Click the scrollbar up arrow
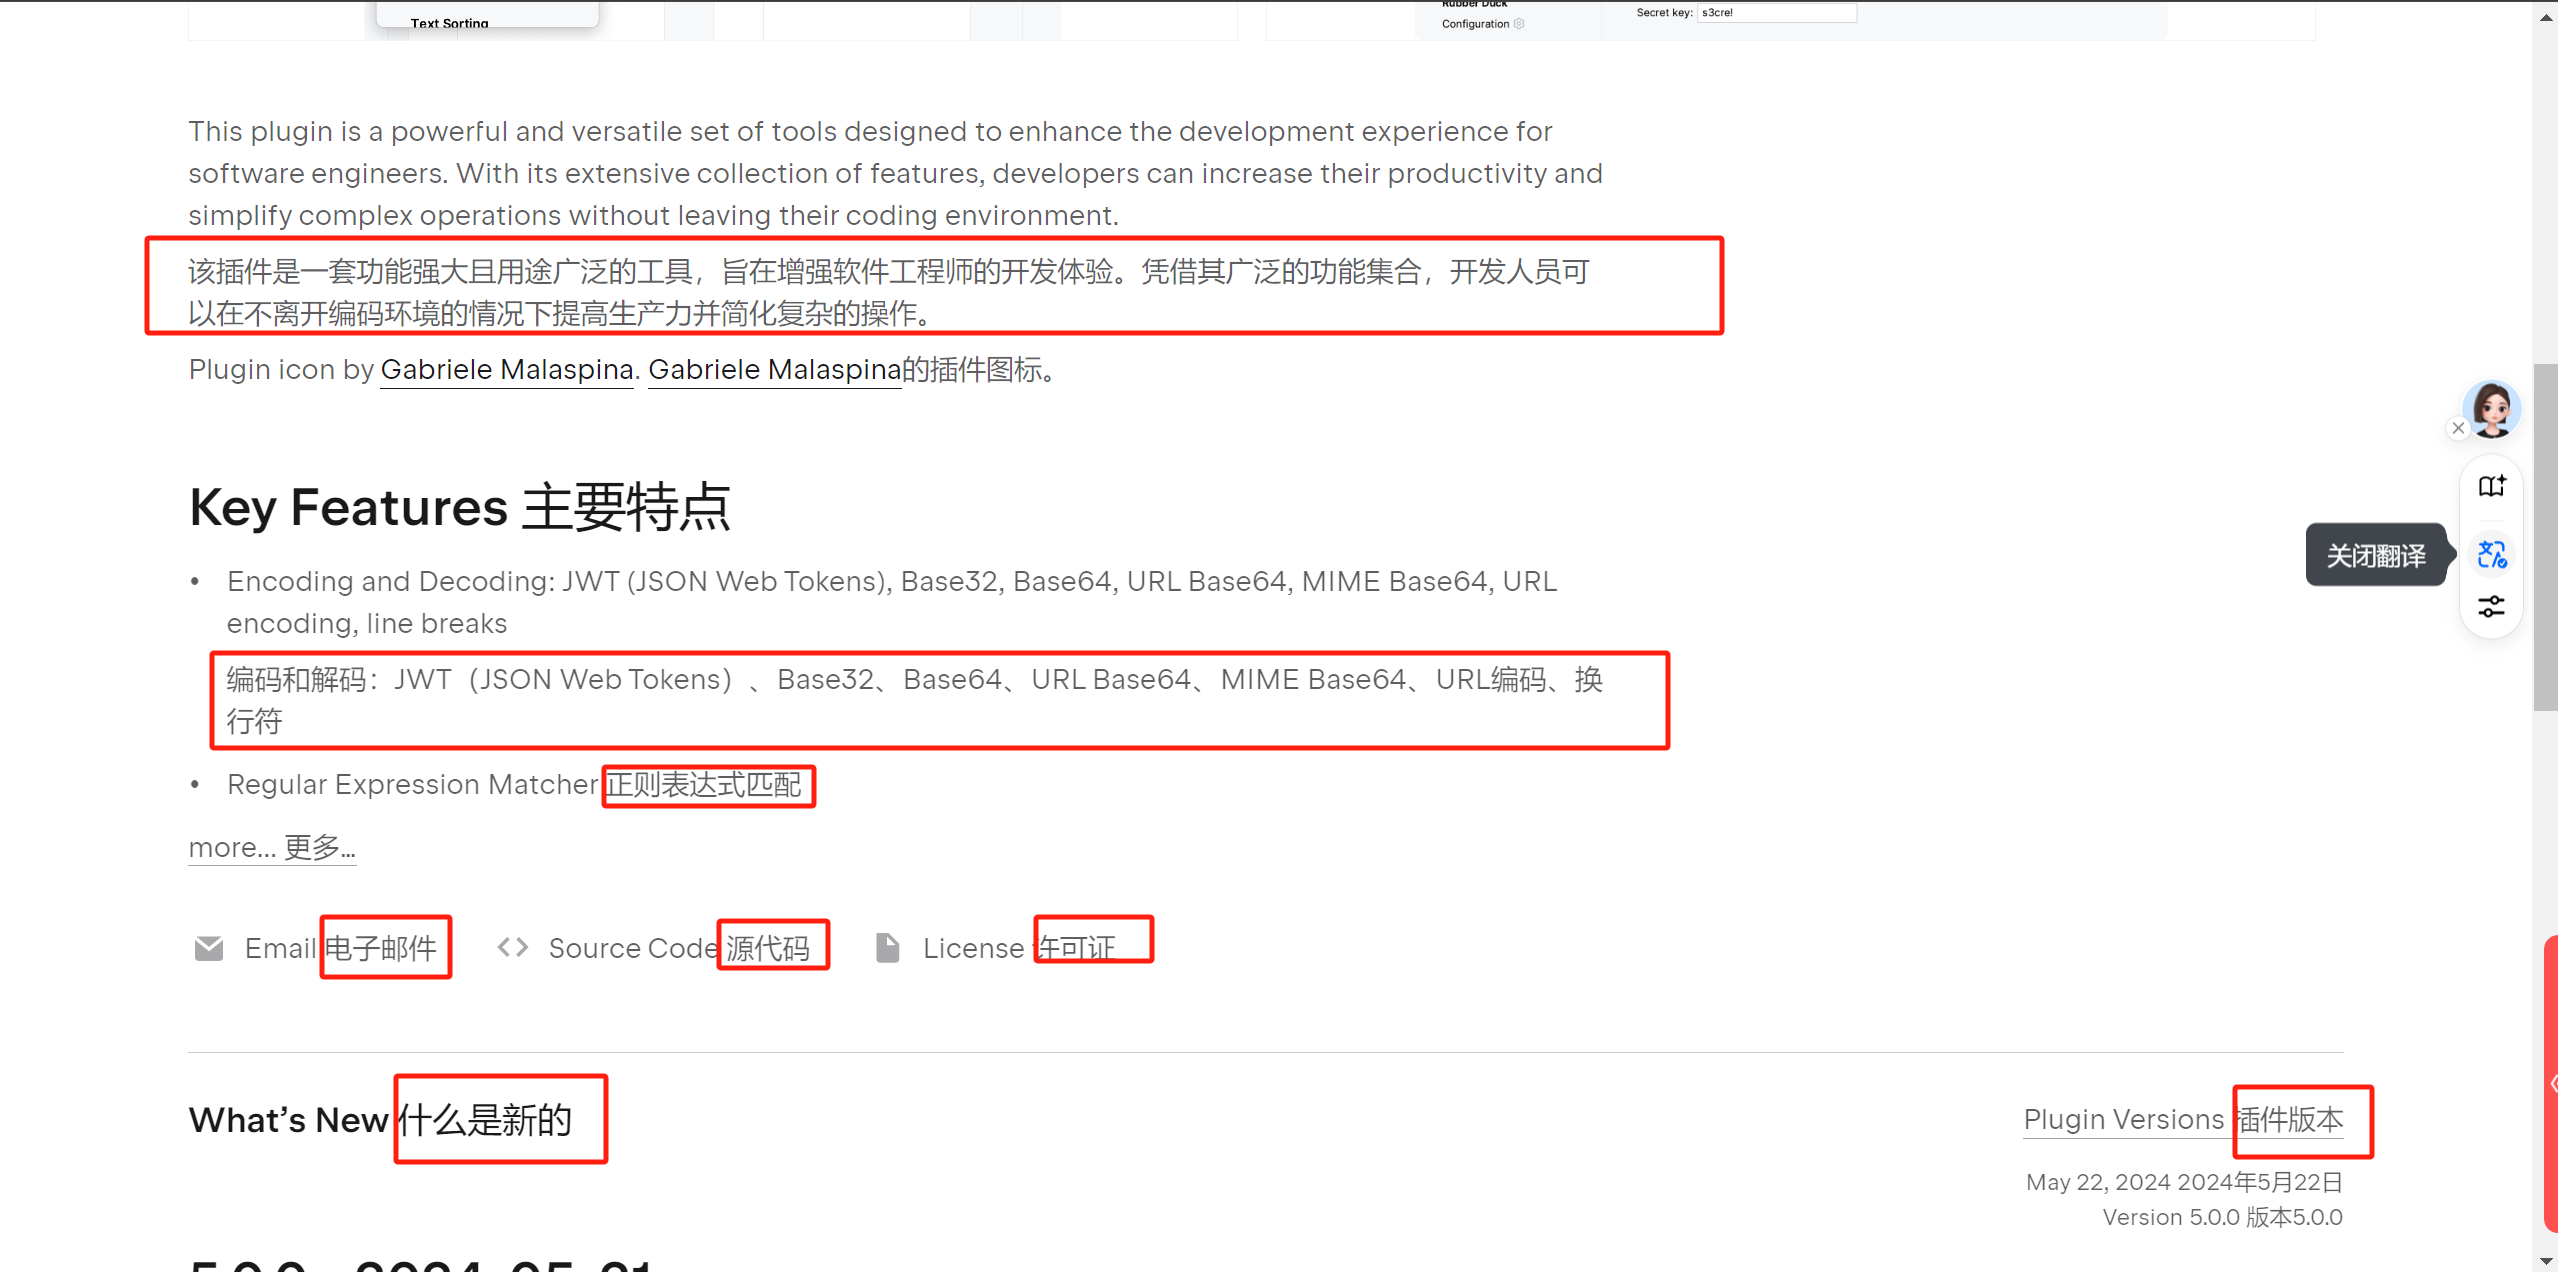The image size is (2558, 1272). 2546,17
